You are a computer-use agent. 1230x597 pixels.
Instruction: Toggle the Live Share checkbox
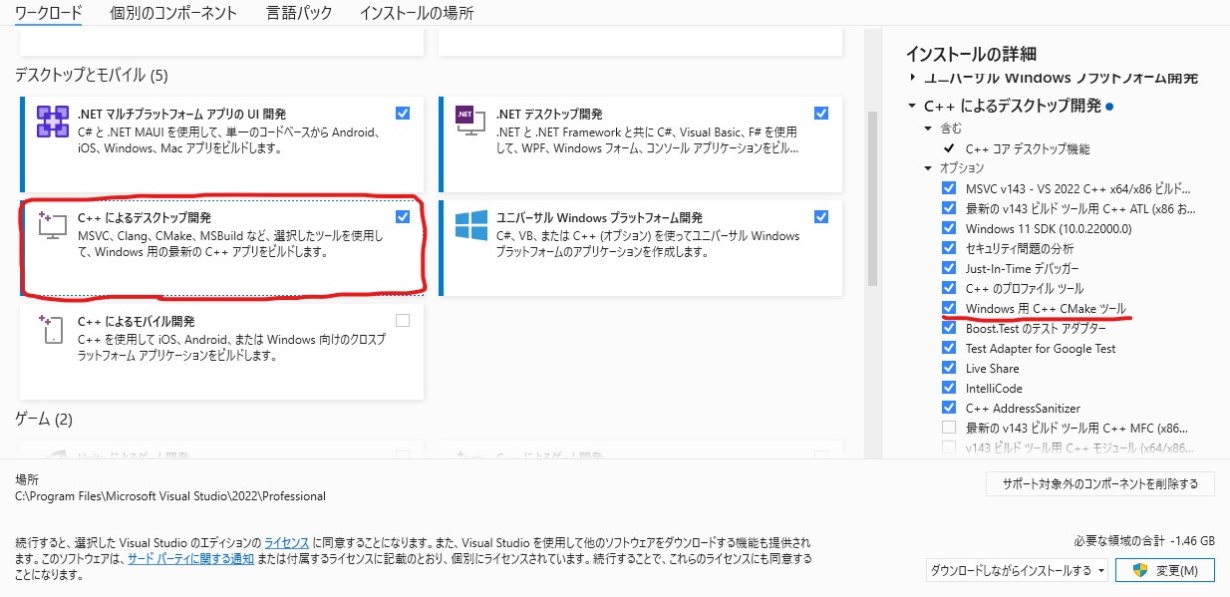(948, 368)
